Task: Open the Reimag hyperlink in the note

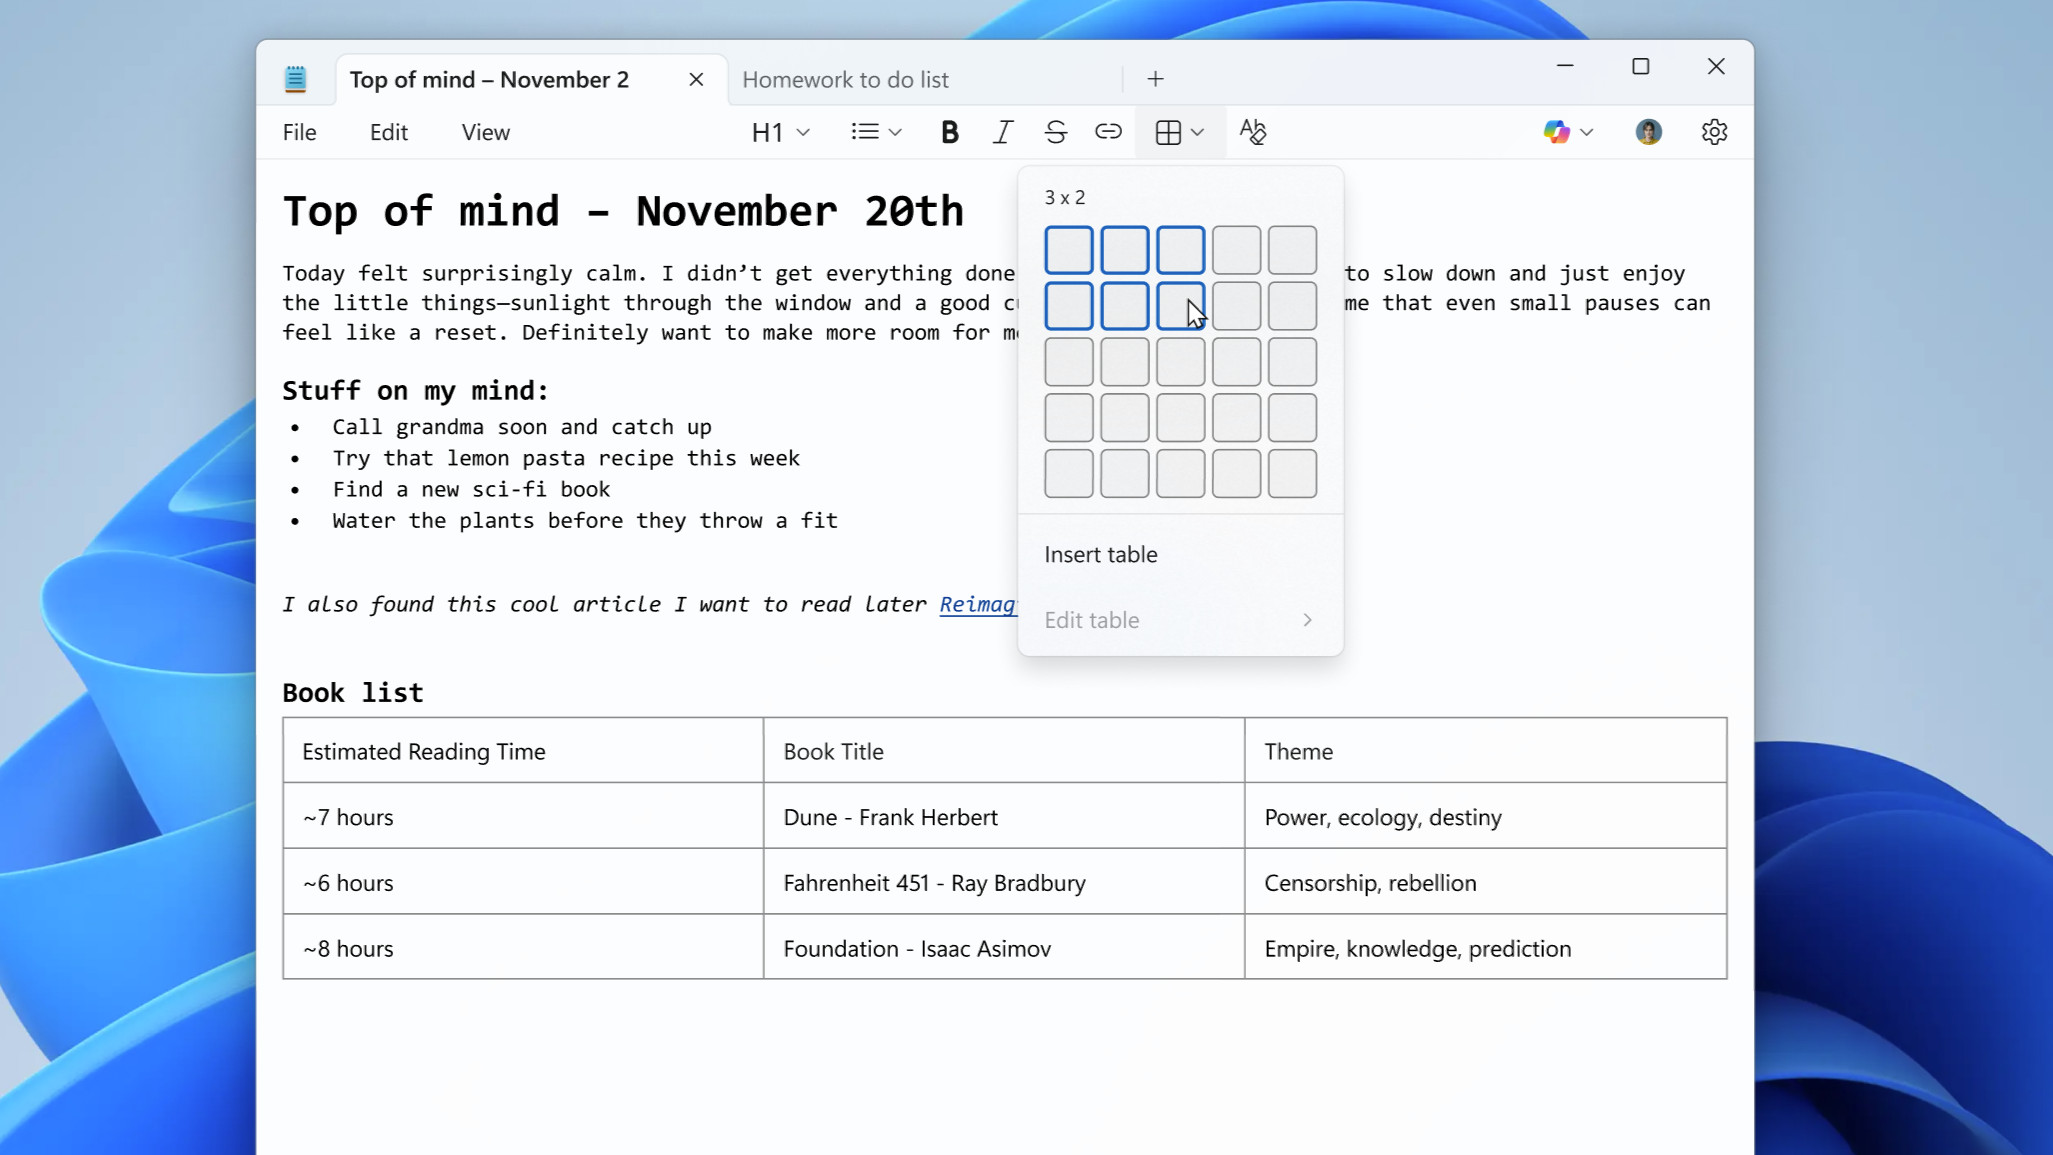Action: (977, 604)
